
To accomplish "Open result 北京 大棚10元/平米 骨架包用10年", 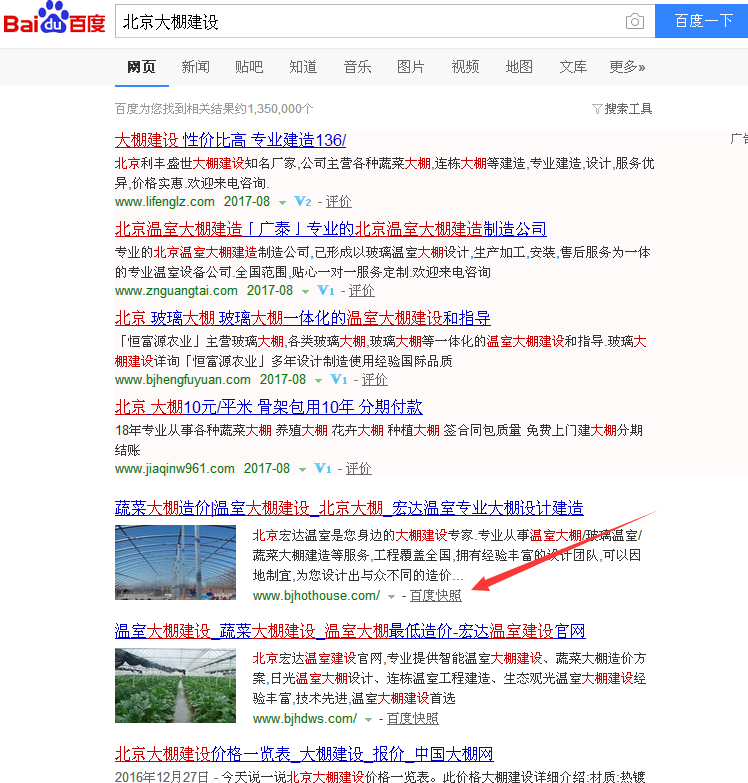I will 269,407.
